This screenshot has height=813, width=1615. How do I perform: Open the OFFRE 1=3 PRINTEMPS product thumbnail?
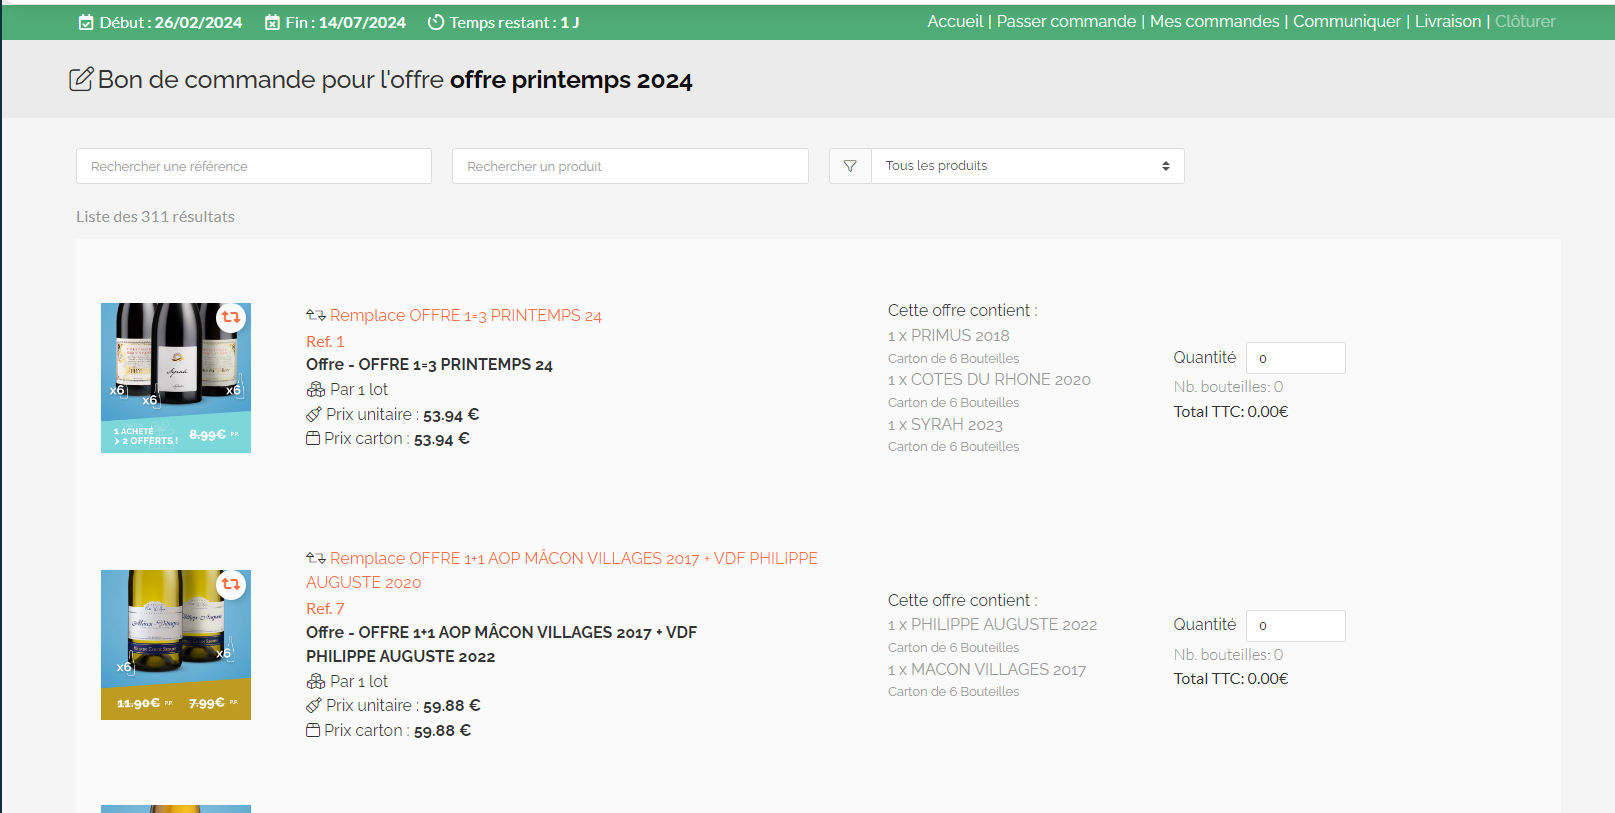[176, 378]
